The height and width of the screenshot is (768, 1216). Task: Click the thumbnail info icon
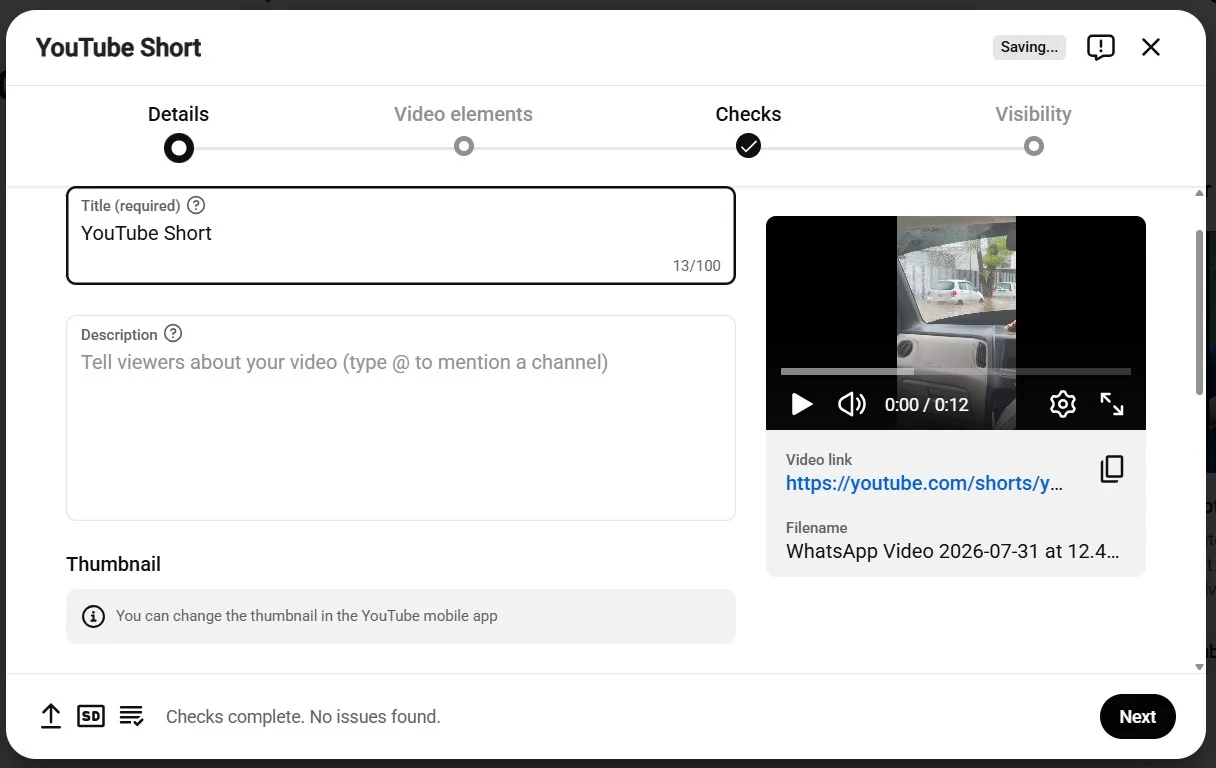pos(93,616)
